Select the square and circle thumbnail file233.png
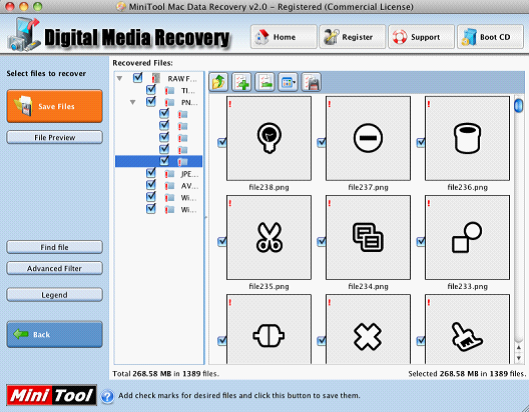529x412 pixels. click(467, 237)
